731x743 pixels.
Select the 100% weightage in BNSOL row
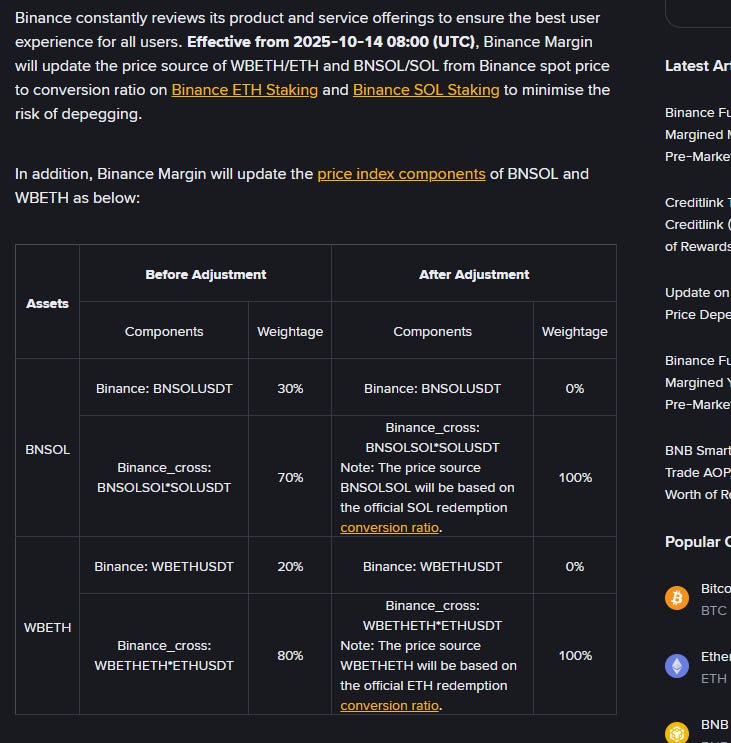tap(575, 477)
